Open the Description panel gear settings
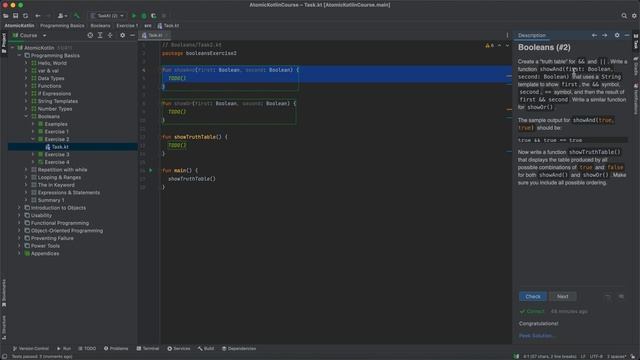 (617, 36)
